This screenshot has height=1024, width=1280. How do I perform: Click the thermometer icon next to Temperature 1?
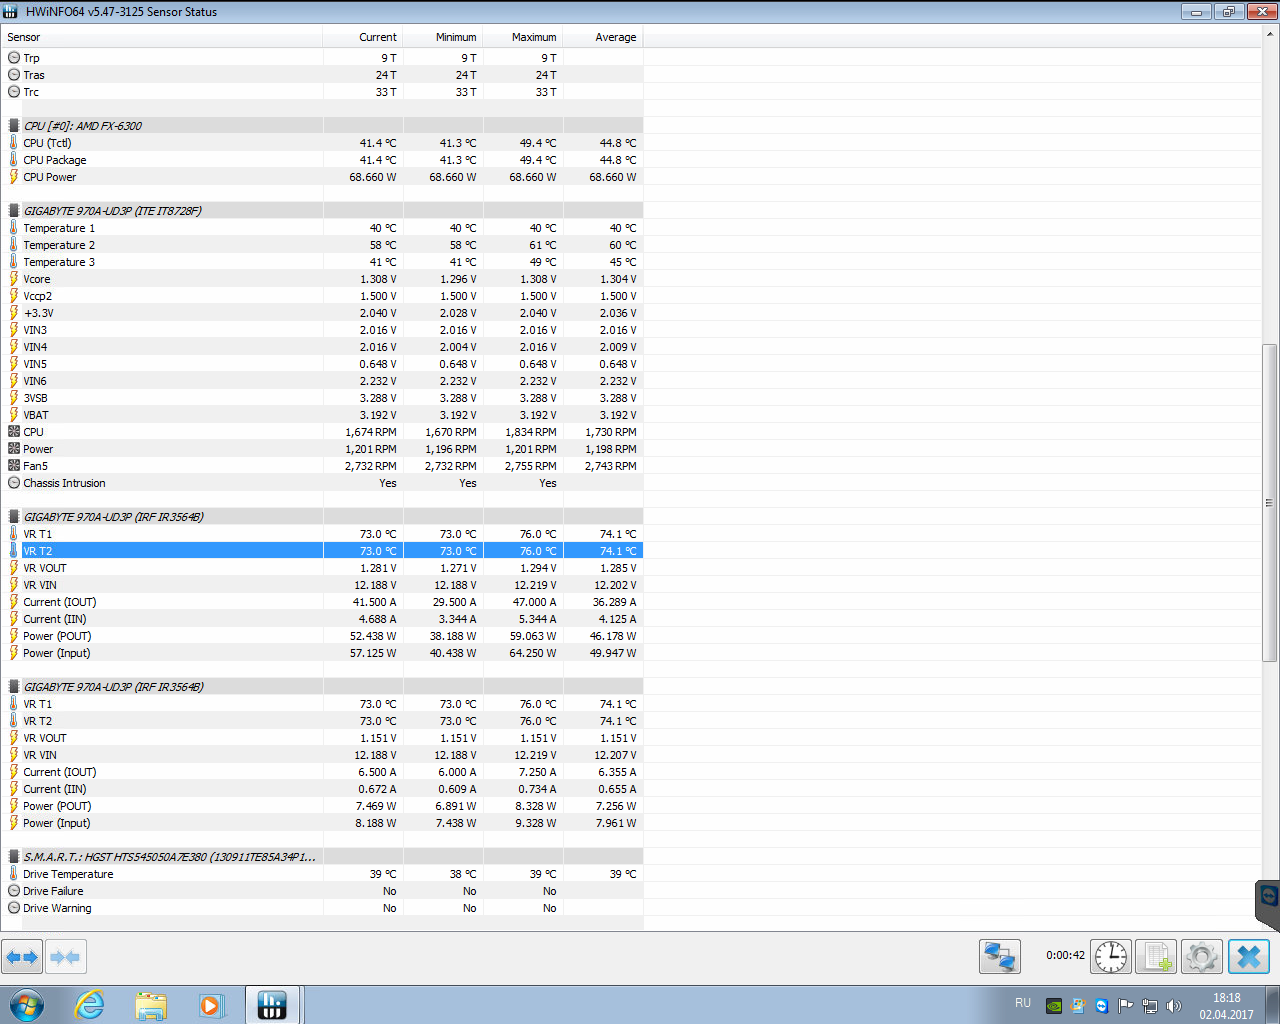tap(14, 228)
